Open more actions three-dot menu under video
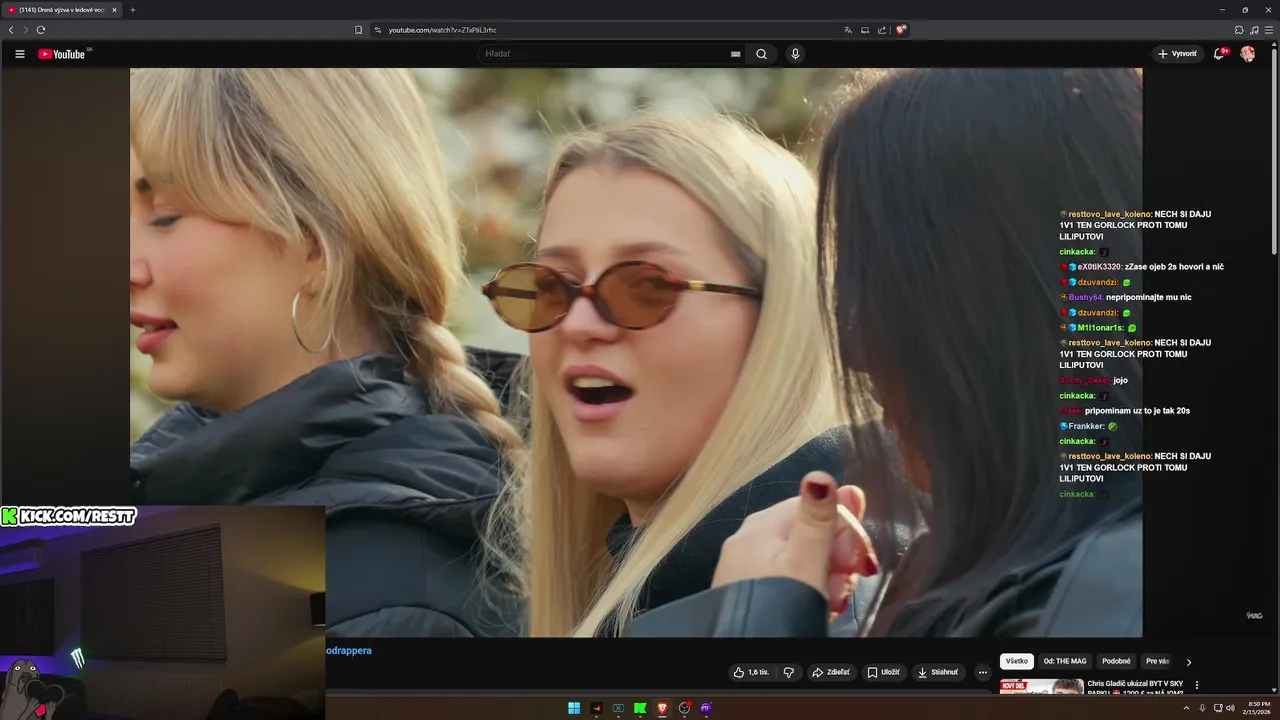The height and width of the screenshot is (720, 1280). [983, 672]
